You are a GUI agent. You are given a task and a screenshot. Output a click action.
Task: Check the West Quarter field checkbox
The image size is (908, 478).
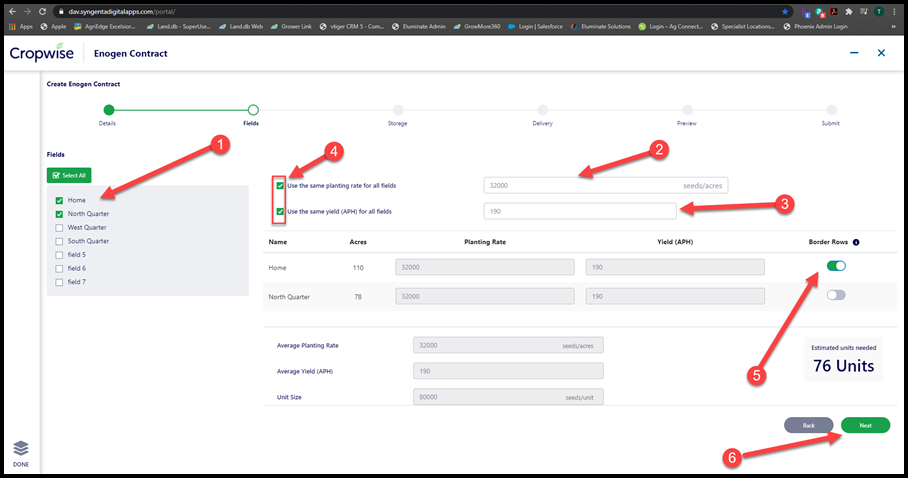[59, 228]
